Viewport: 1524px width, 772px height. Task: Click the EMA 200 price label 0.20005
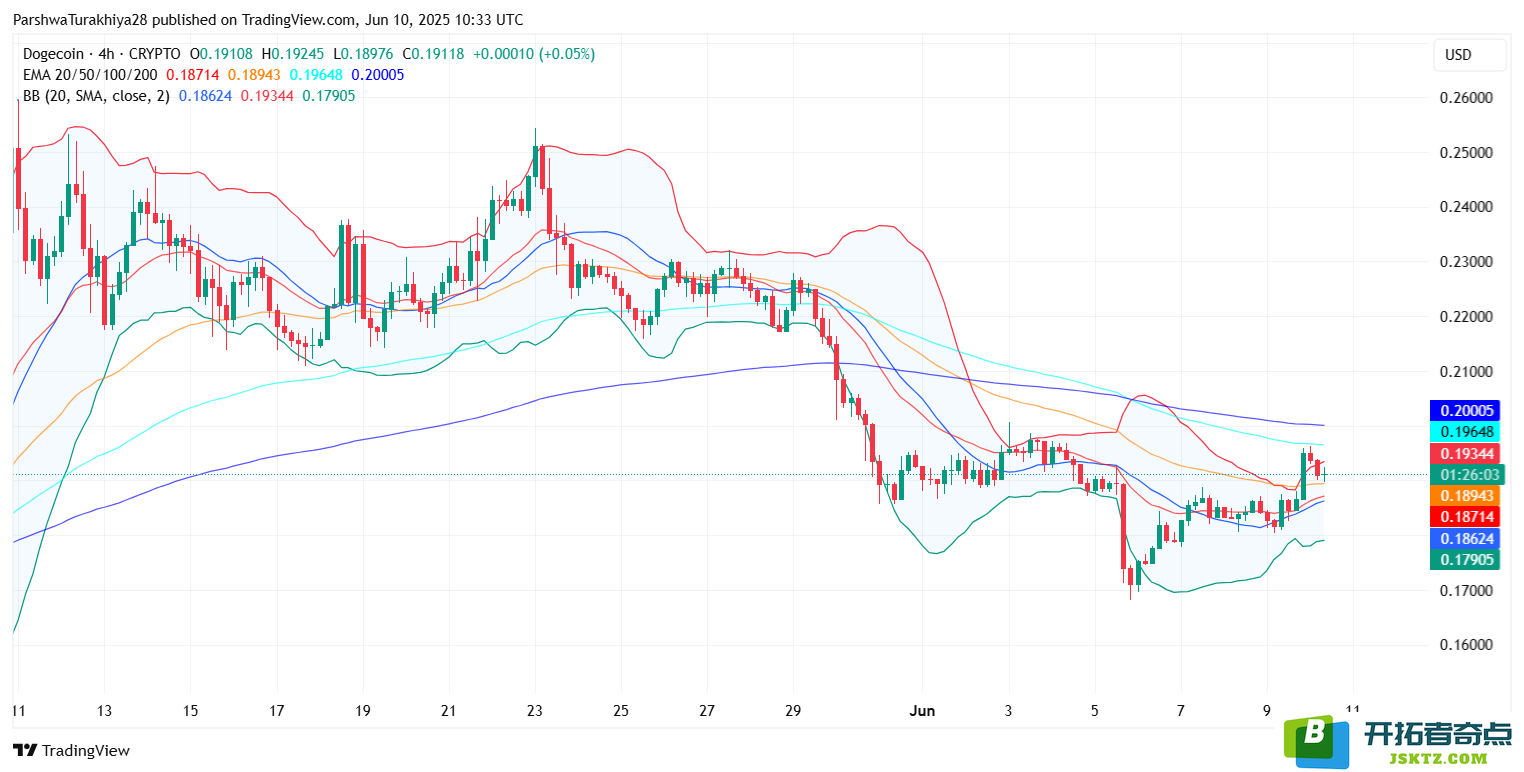[x=1467, y=410]
